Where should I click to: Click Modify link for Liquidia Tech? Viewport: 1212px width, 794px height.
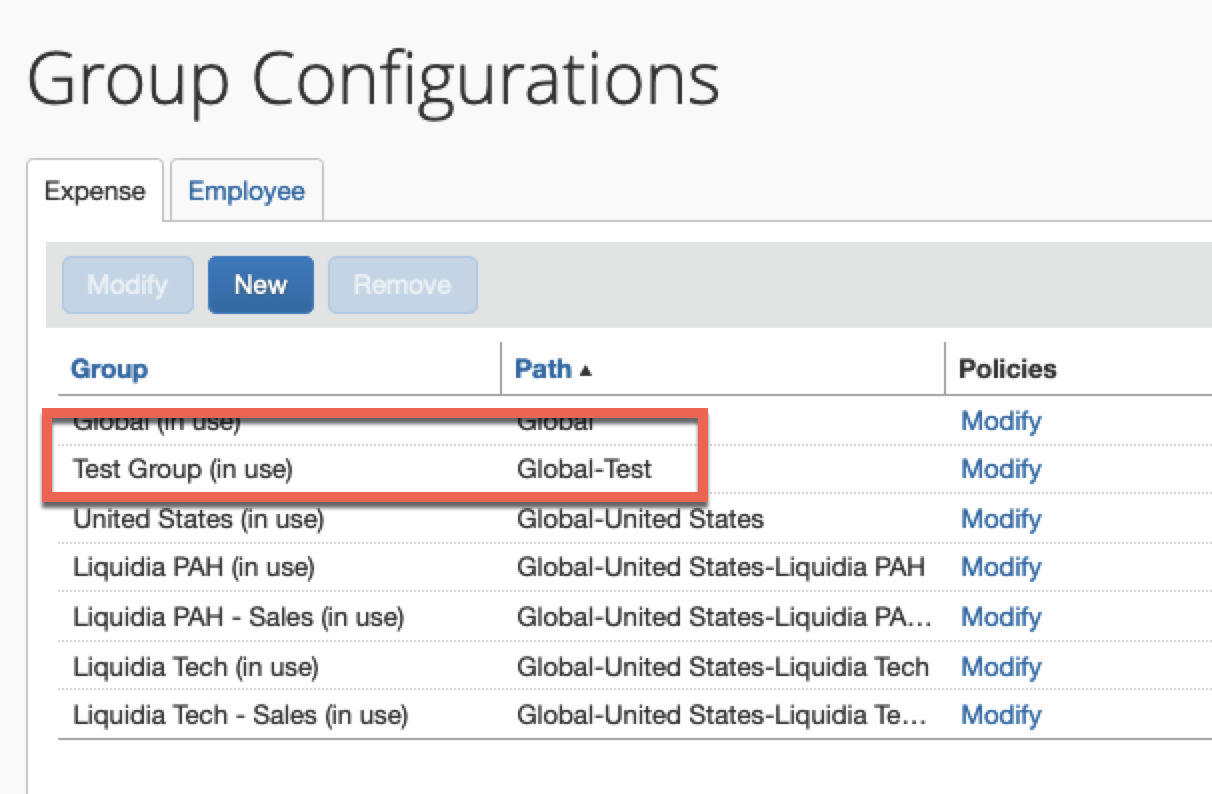click(x=1001, y=667)
